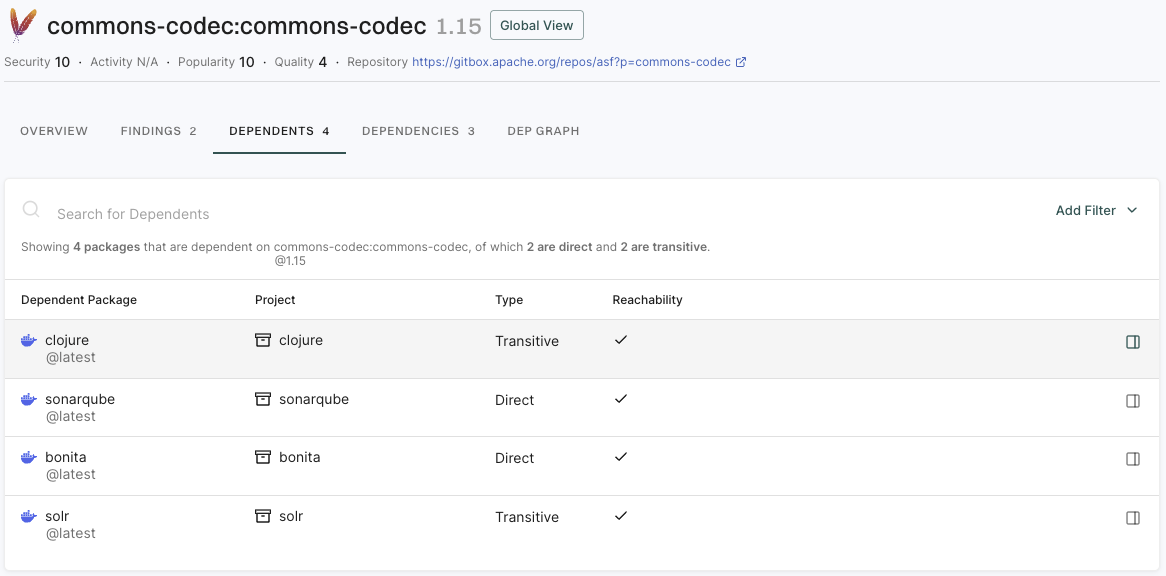Switch to the Overview tab
This screenshot has height=576, width=1166.
(x=54, y=131)
